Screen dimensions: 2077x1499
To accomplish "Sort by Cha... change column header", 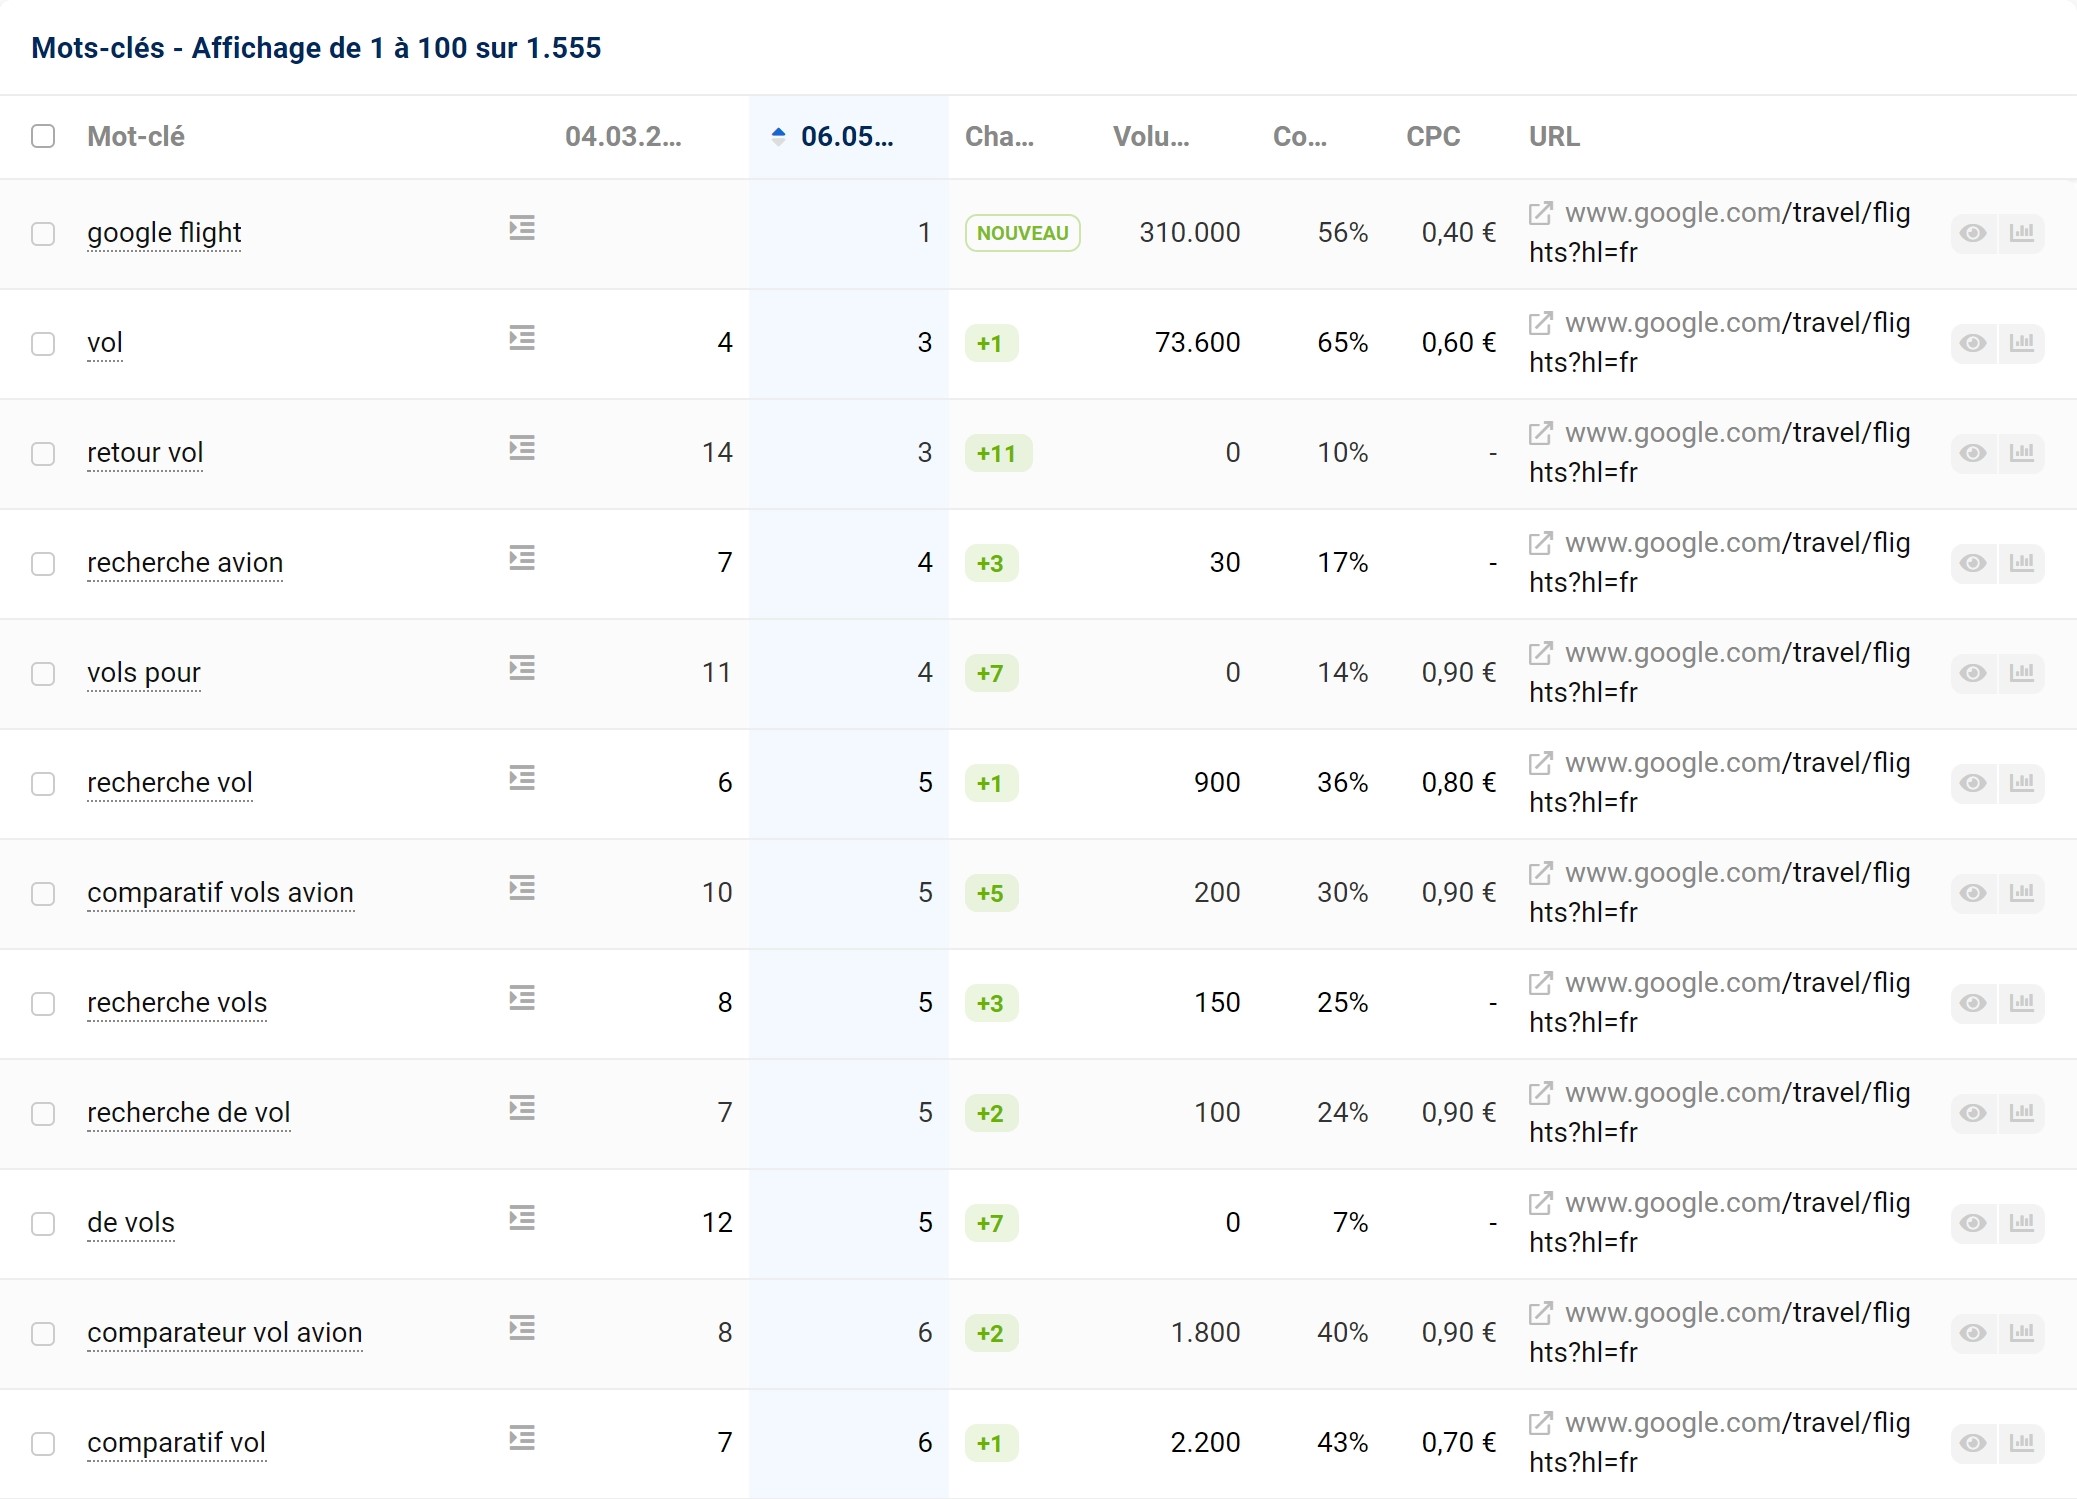I will pos(999,137).
